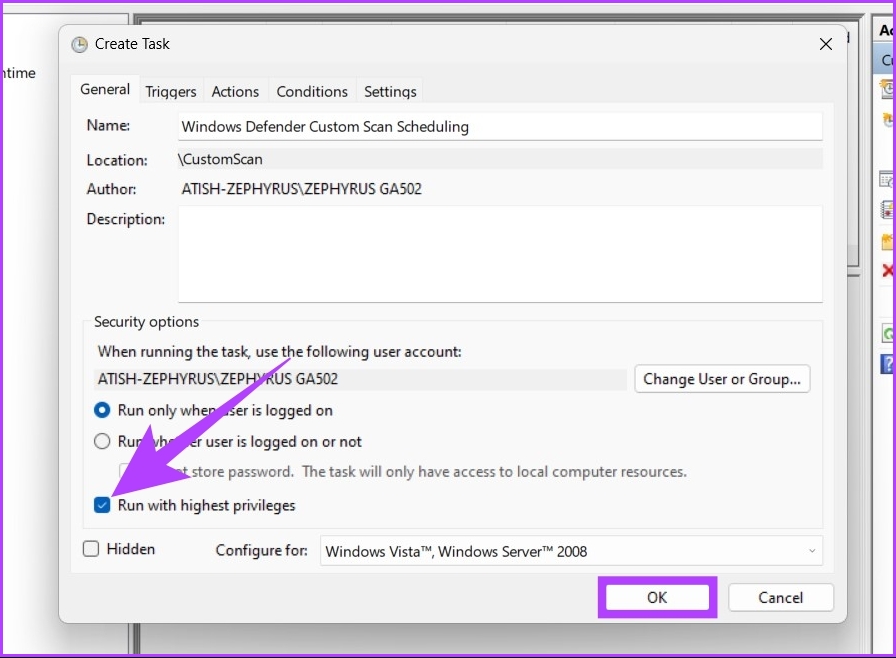Click inside the Description text area
The width and height of the screenshot is (896, 658).
(x=500, y=254)
